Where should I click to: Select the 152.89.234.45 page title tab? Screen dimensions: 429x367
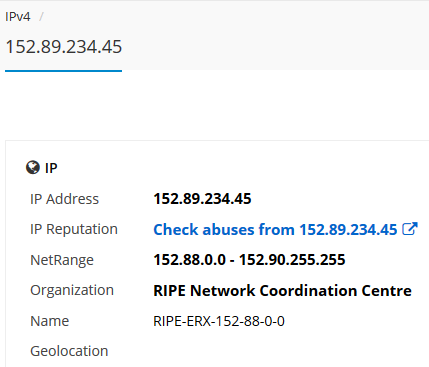coord(64,47)
